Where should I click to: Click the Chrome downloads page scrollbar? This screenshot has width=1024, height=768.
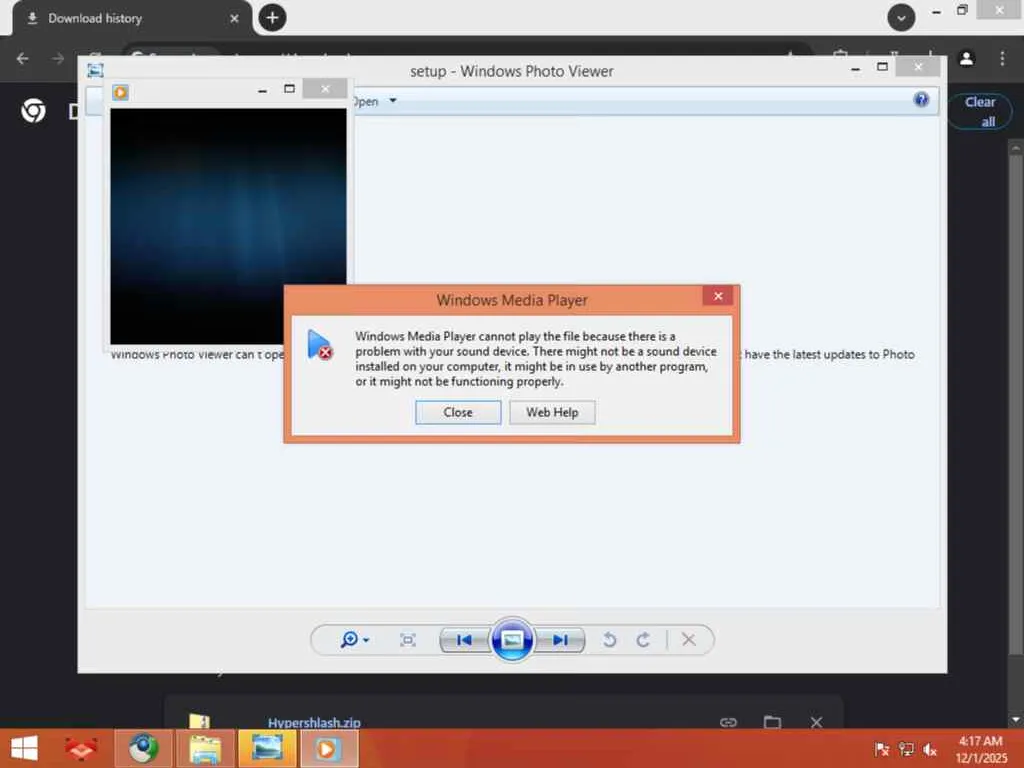(x=1015, y=403)
